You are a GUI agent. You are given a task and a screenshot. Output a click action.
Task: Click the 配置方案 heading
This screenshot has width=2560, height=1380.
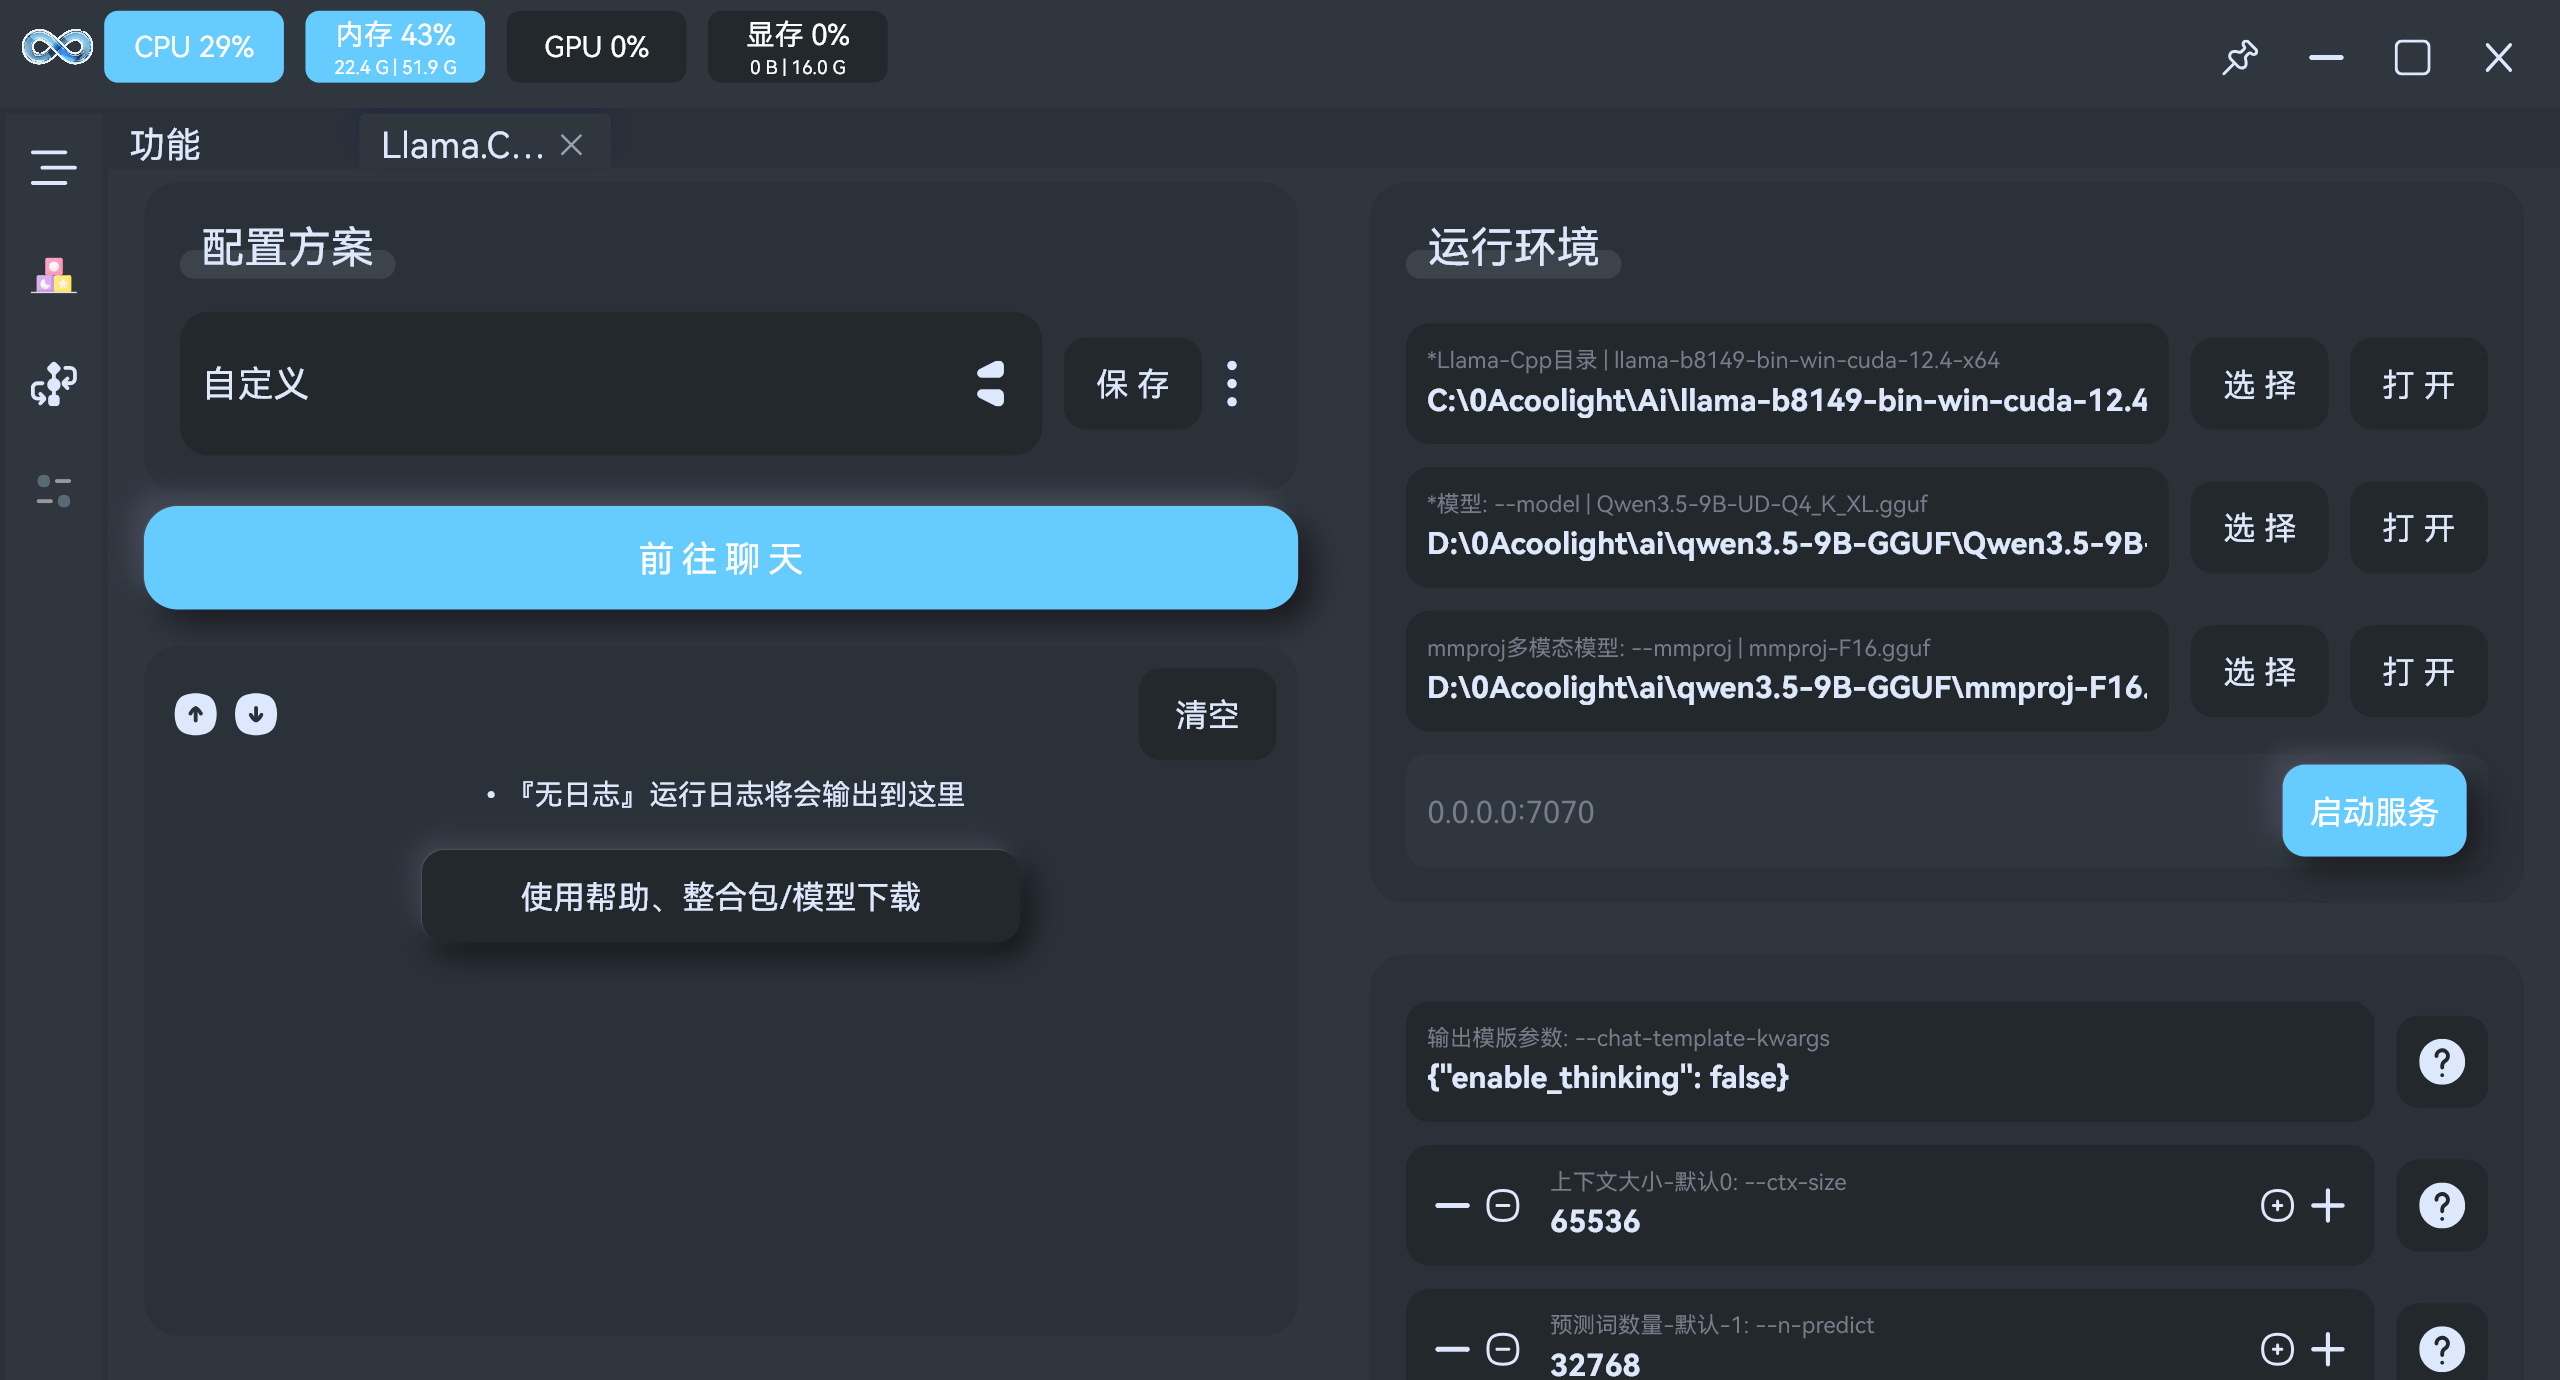coord(287,247)
